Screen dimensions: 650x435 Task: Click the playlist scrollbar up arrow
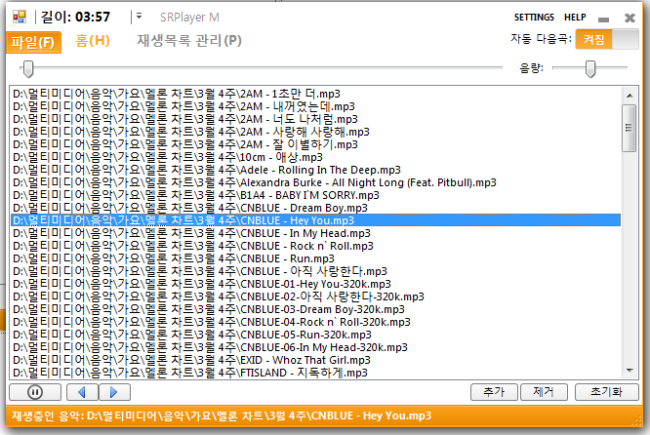click(629, 95)
